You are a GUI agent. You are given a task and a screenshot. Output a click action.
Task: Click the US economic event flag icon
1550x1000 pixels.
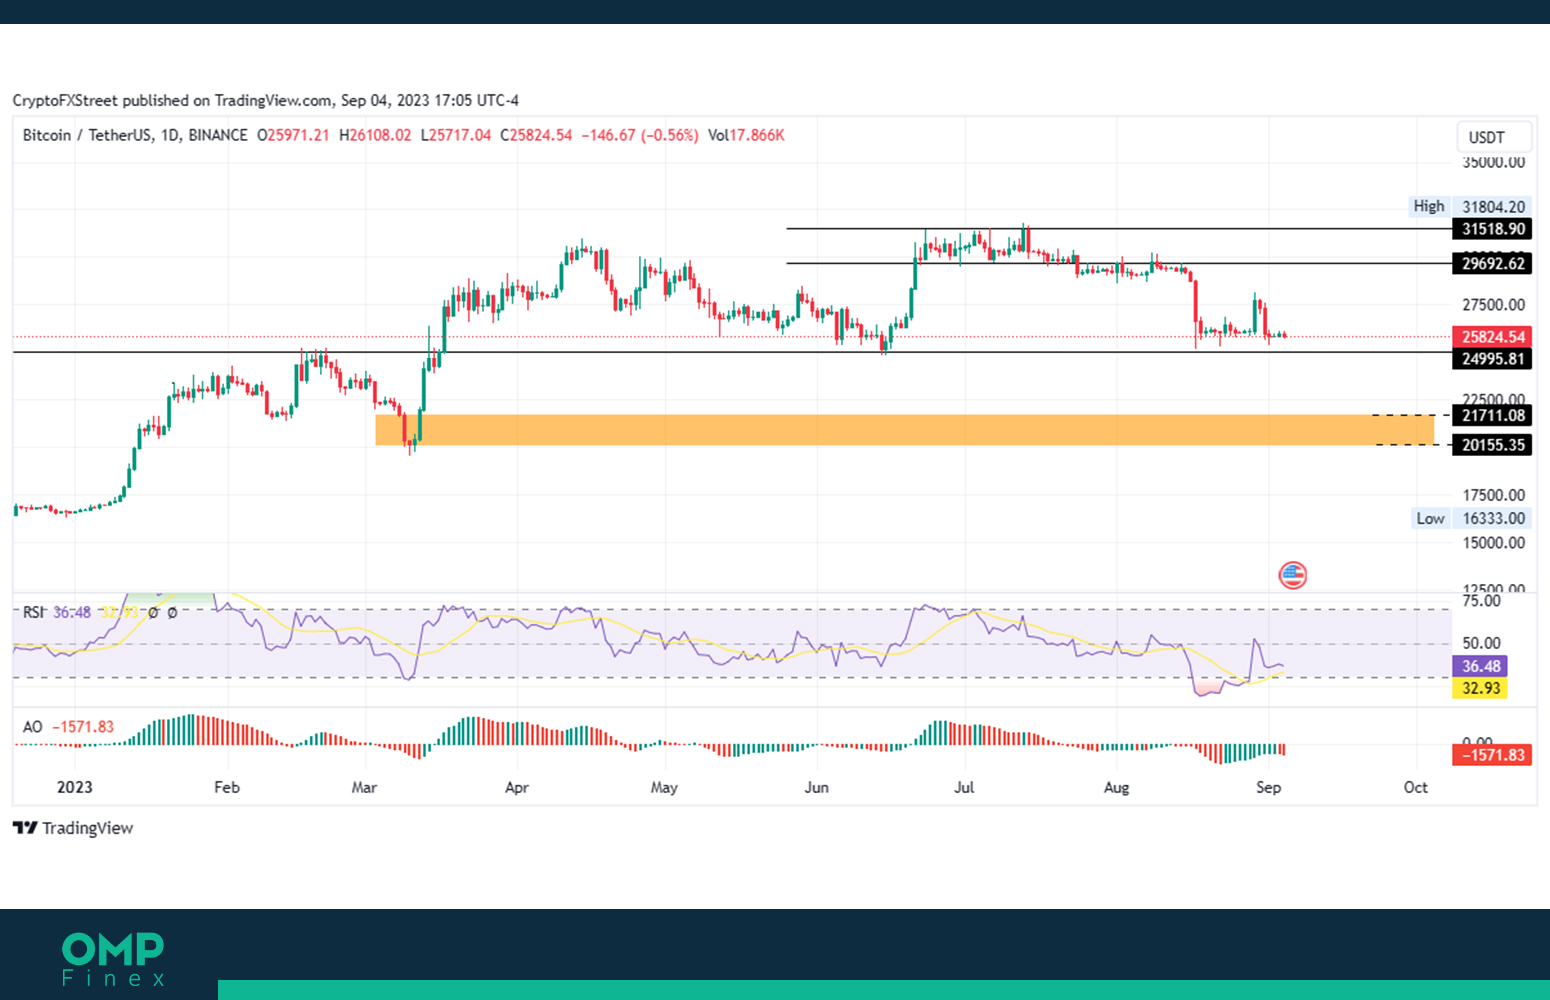click(1292, 575)
